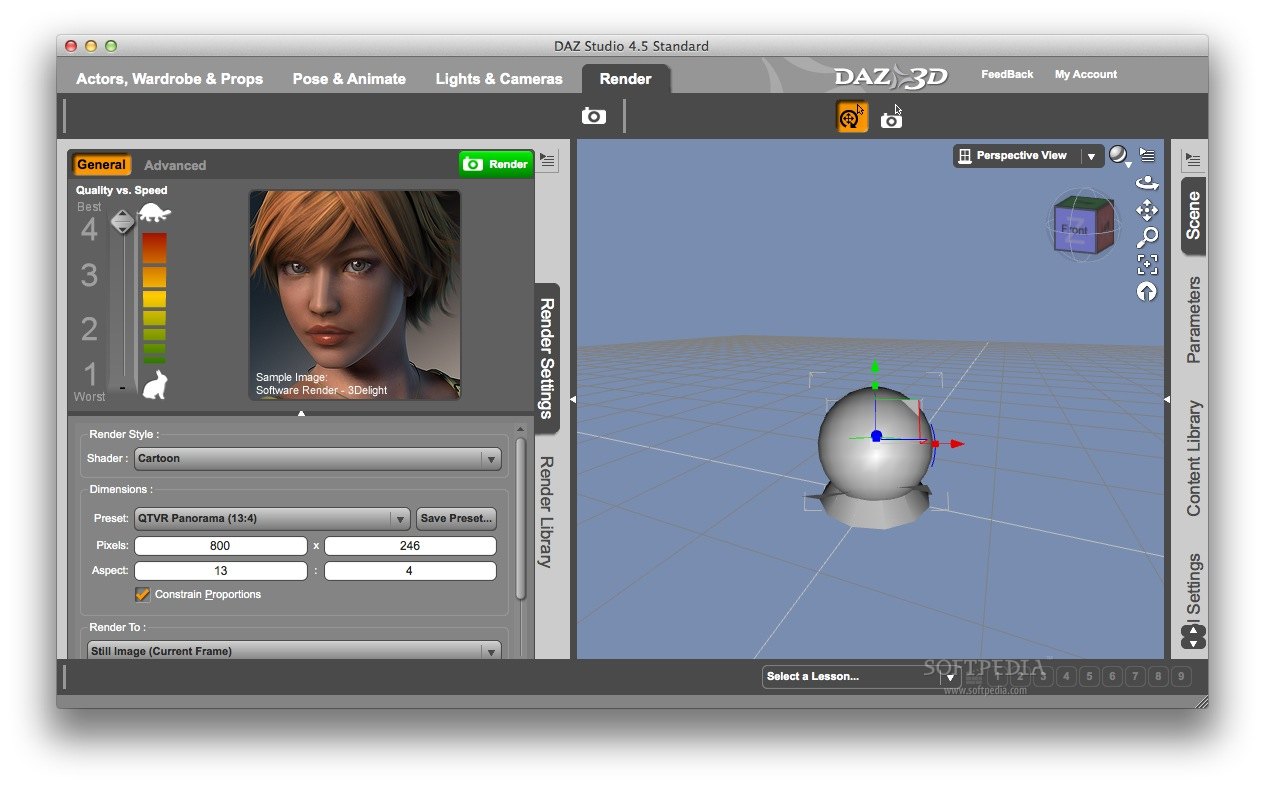The height and width of the screenshot is (787, 1265).
Task: Open the viewport options menu icon
Action: tap(1147, 155)
